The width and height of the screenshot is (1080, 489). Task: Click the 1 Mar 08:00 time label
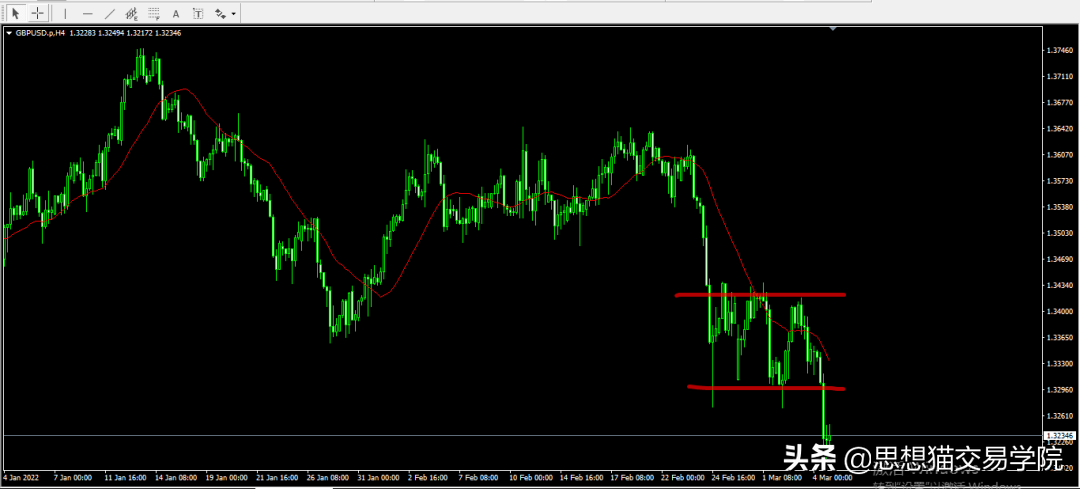pyautogui.click(x=784, y=477)
